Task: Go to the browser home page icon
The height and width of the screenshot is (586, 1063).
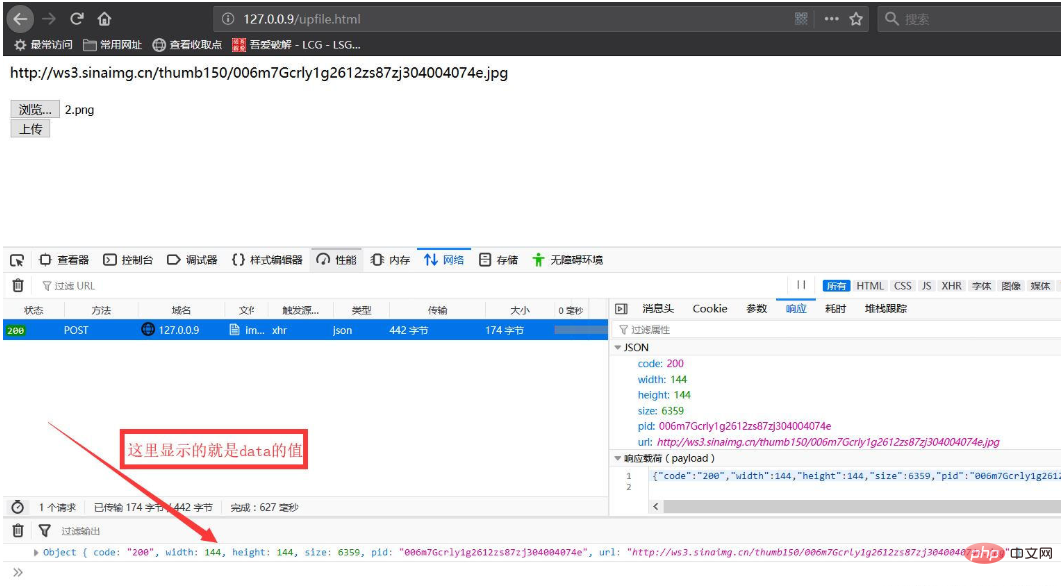Action: (104, 19)
